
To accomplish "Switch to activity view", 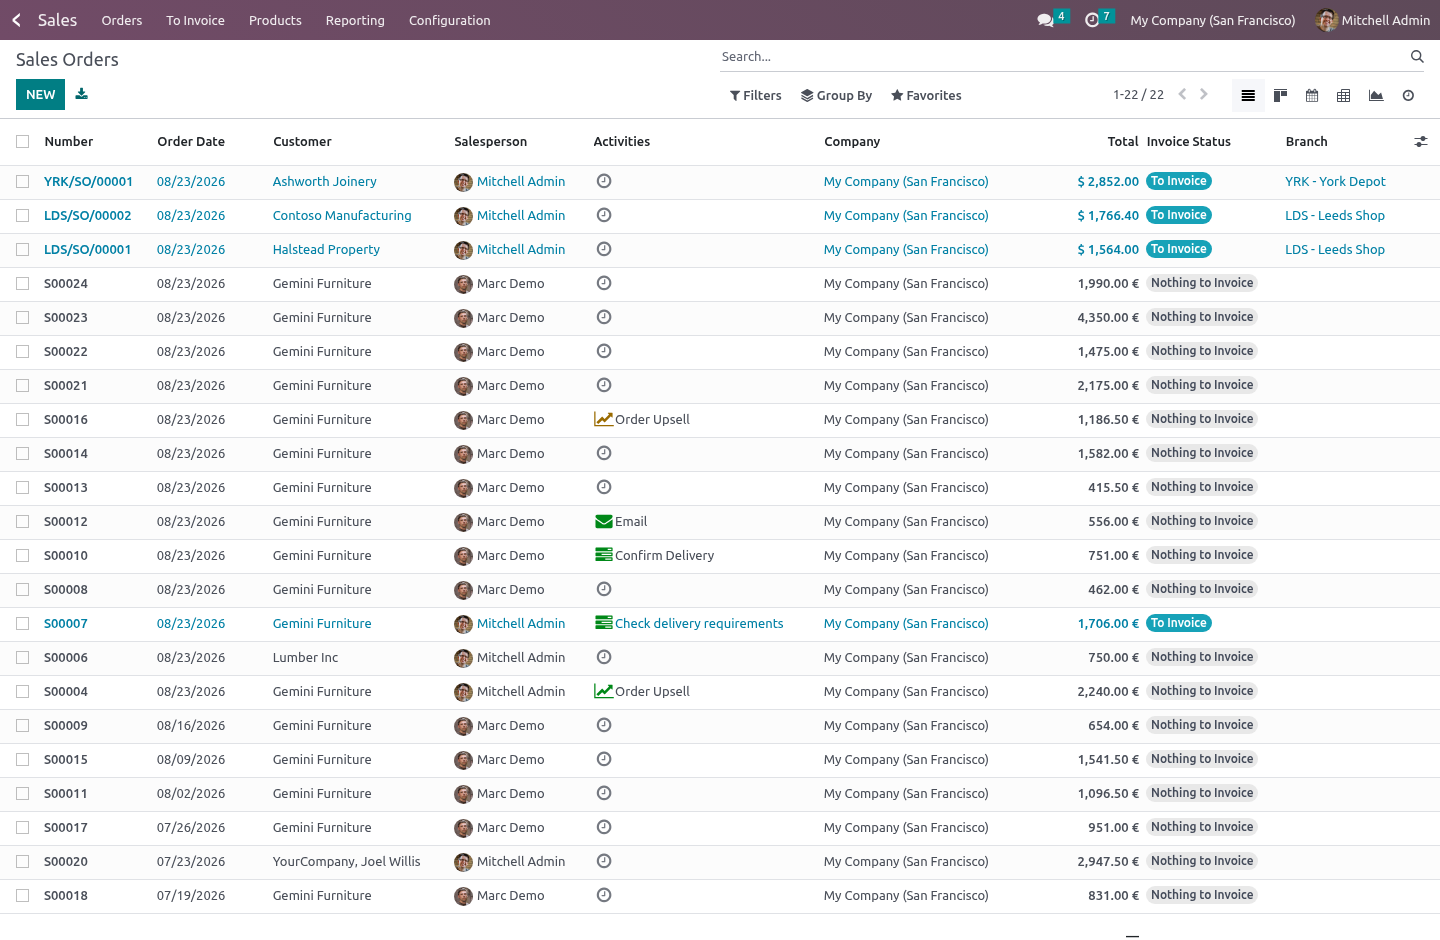I will coord(1408,96).
